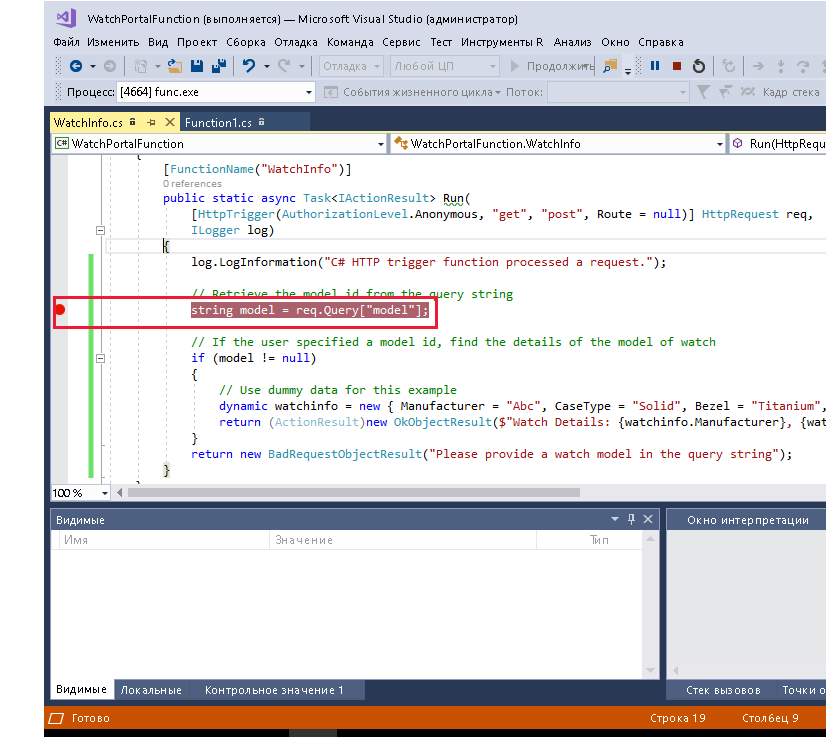The width and height of the screenshot is (826, 738).
Task: Click the editor scroll left arrow
Action: (x=120, y=493)
